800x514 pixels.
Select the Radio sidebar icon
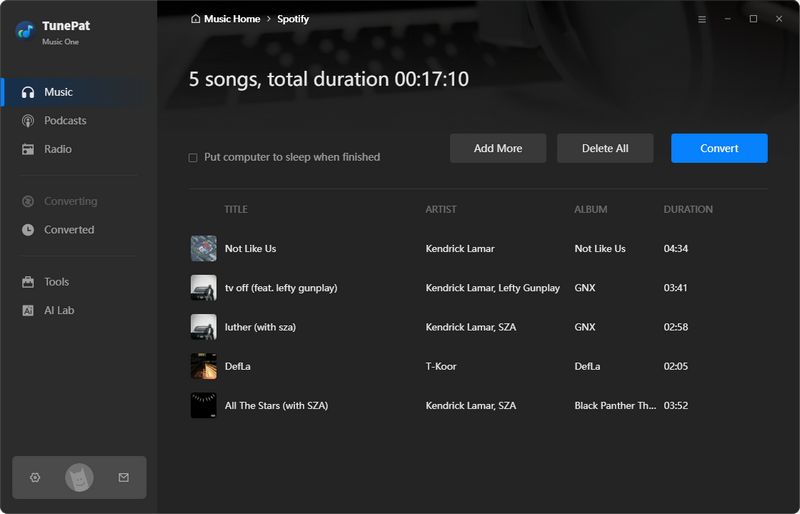(x=28, y=149)
